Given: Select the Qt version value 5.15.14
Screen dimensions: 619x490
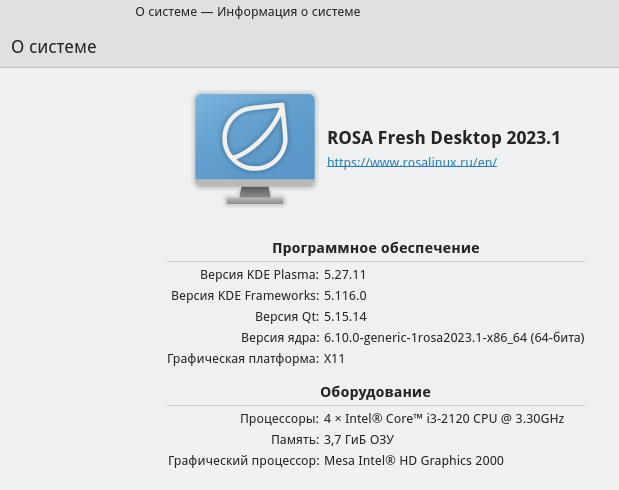Looking at the screenshot, I should pos(345,317).
